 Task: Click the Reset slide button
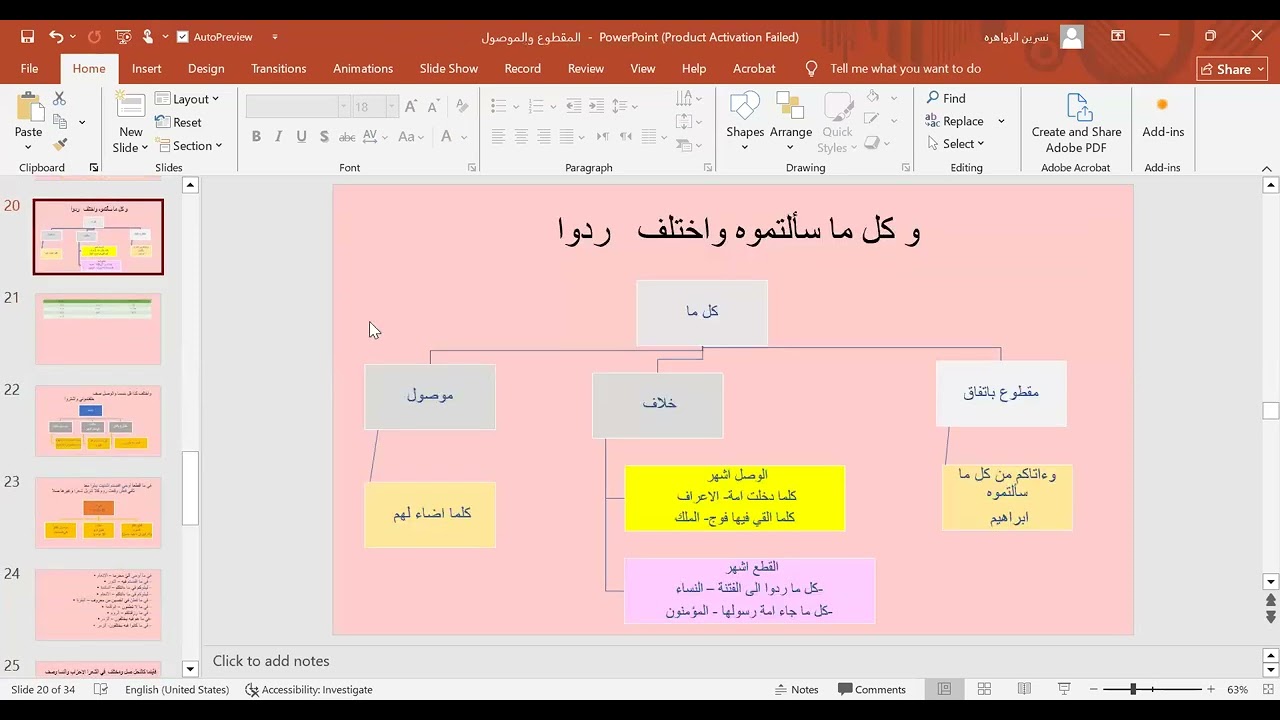[x=179, y=122]
